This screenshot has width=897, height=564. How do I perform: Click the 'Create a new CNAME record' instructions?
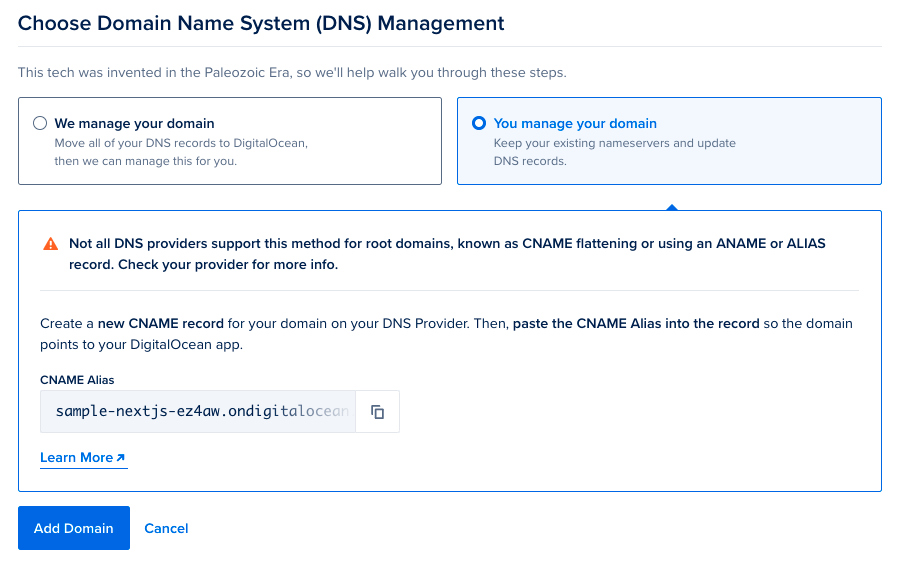coord(446,334)
